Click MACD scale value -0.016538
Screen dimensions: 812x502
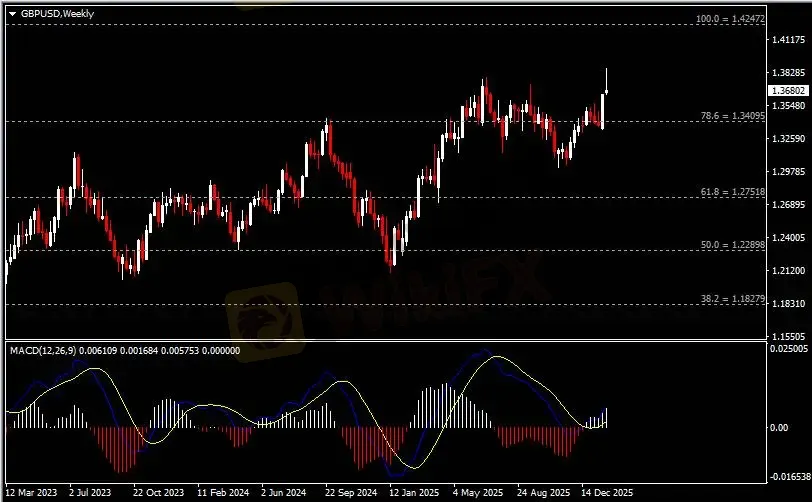point(789,477)
